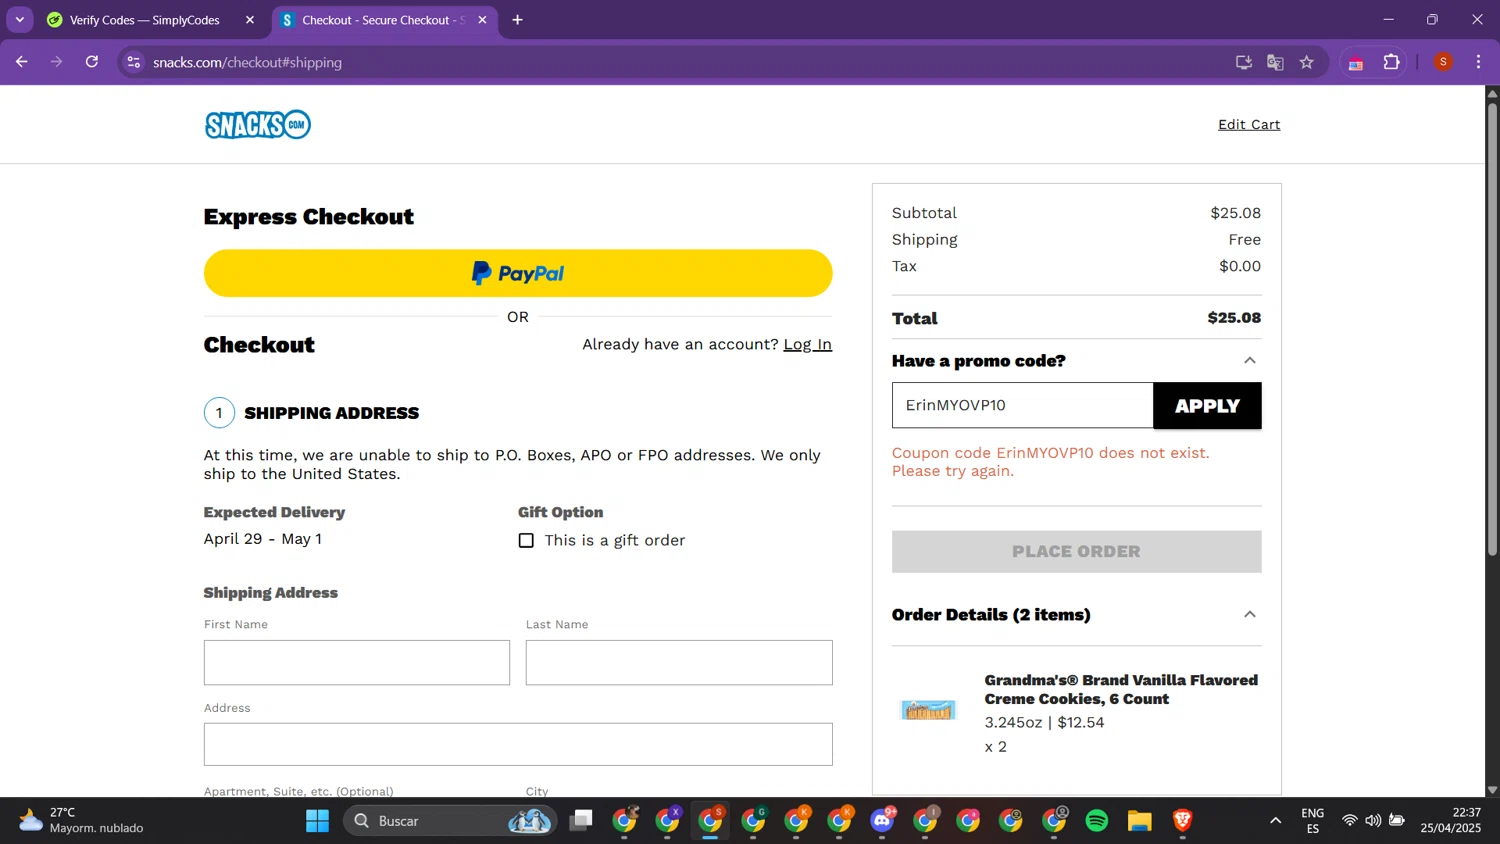Click Grandma's Brand Vanilla Flavored Creme Cookies title
This screenshot has width=1500, height=844.
tap(1121, 689)
